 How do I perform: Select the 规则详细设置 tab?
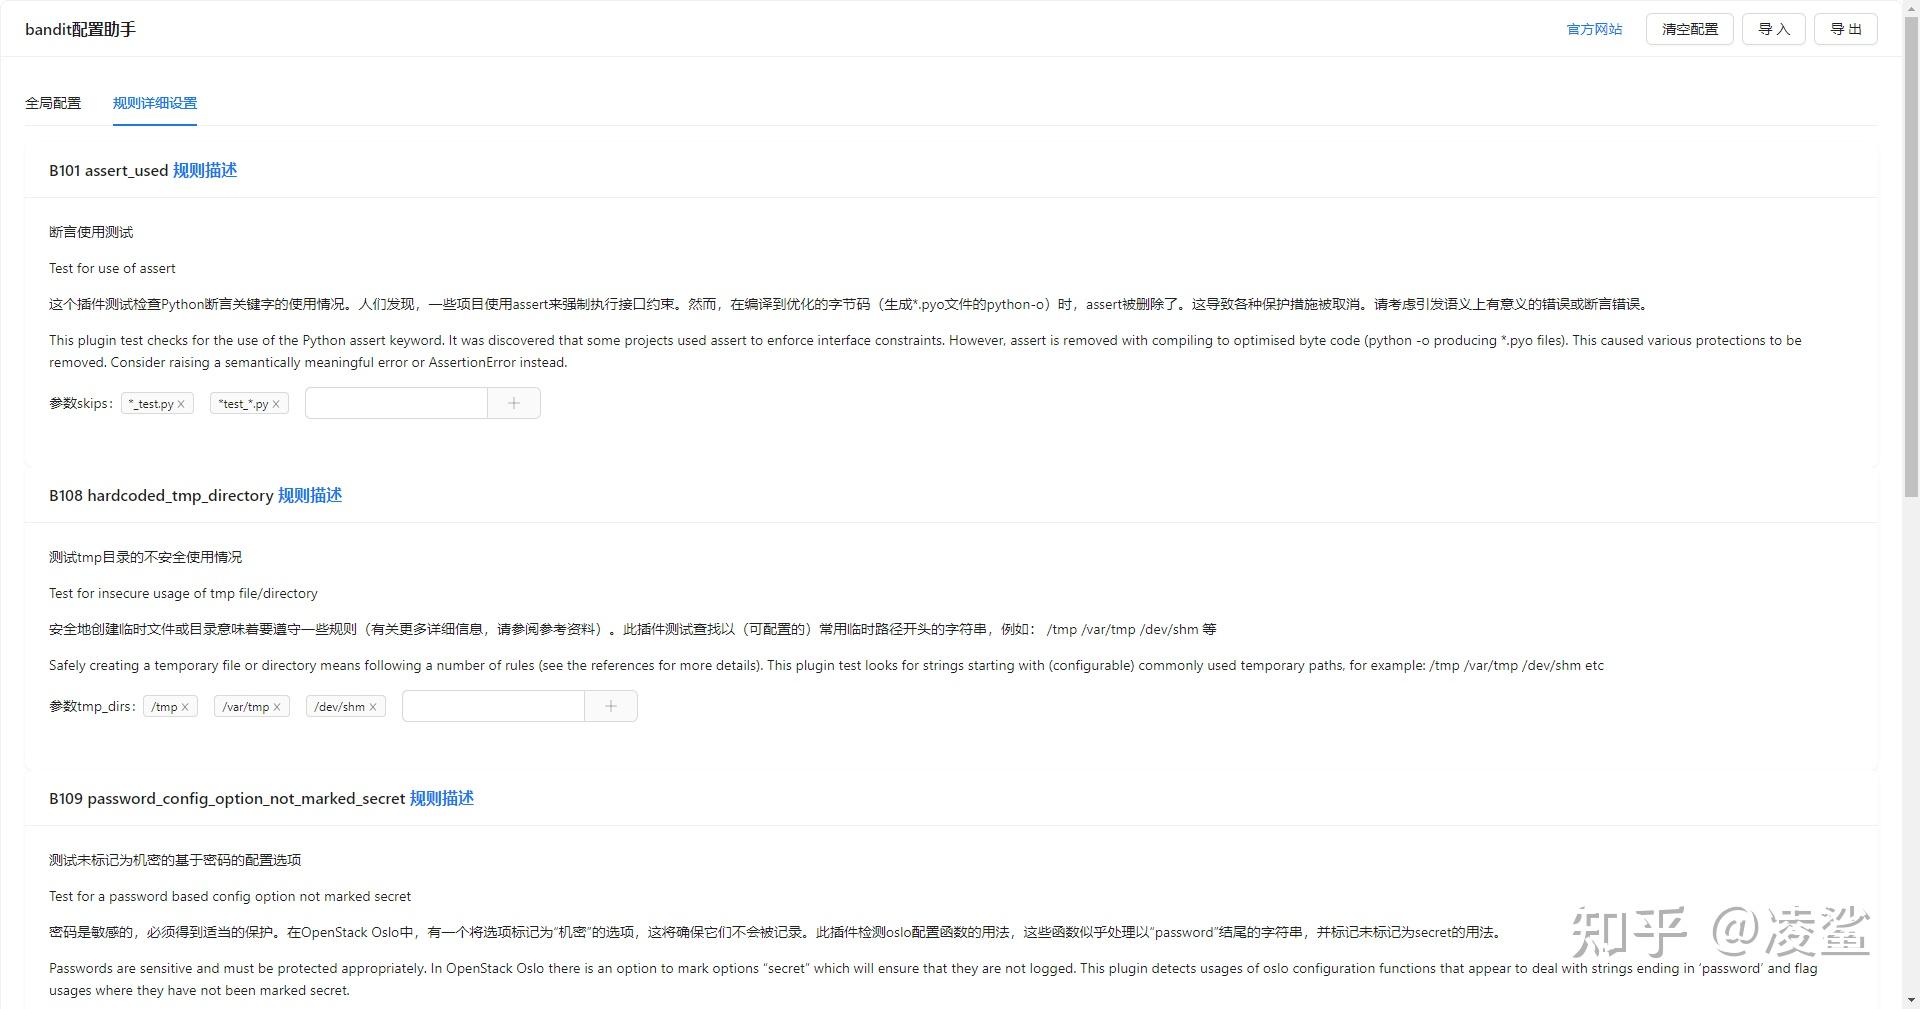pyautogui.click(x=155, y=103)
